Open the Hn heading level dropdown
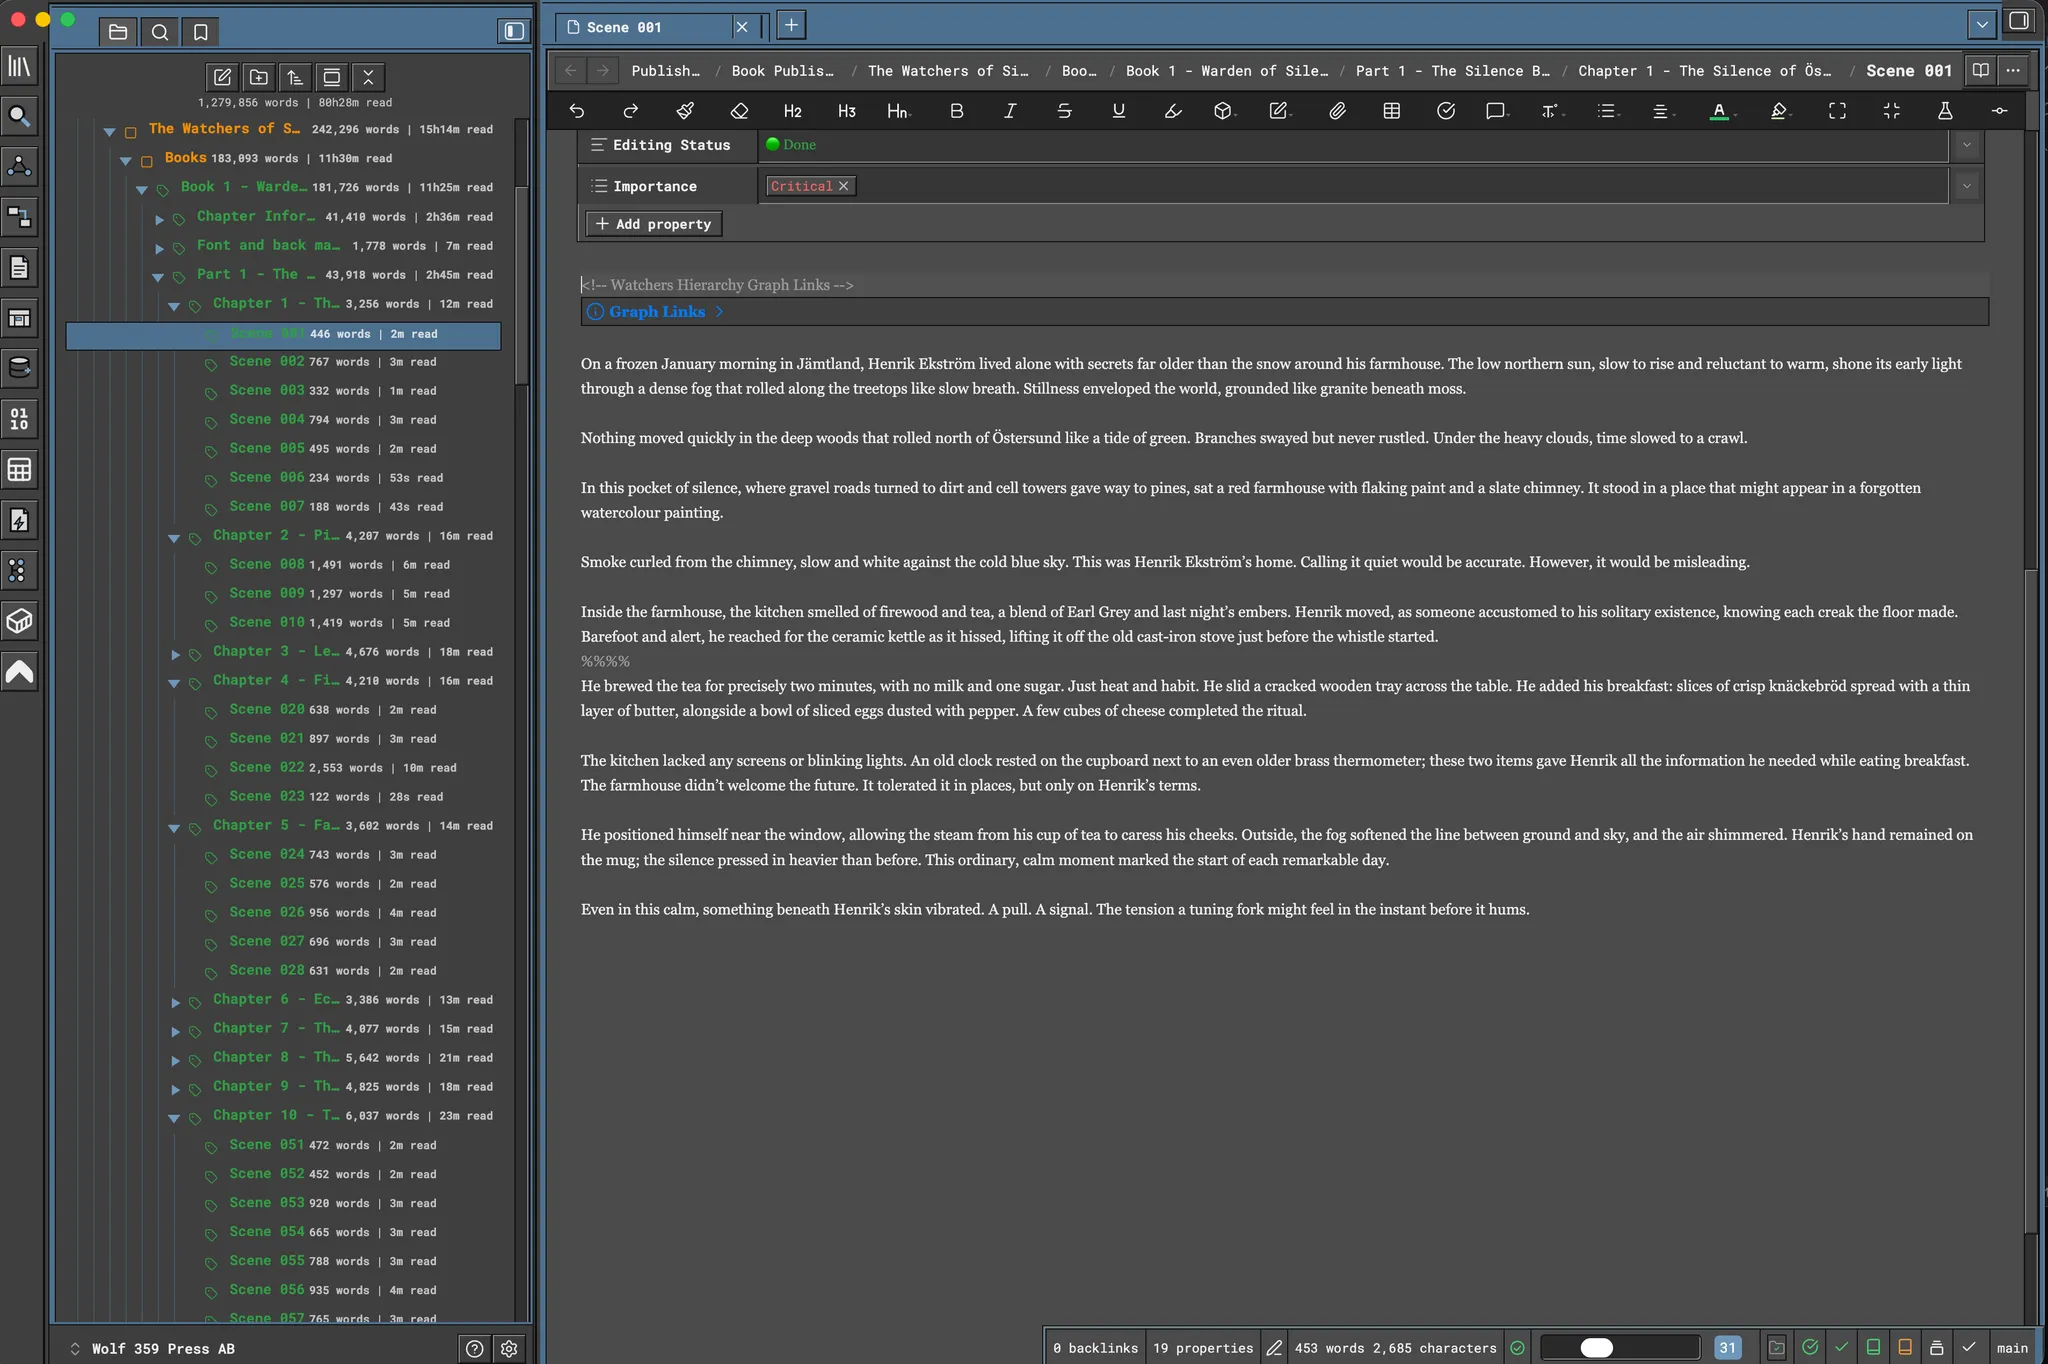Image resolution: width=2048 pixels, height=1364 pixels. click(898, 111)
